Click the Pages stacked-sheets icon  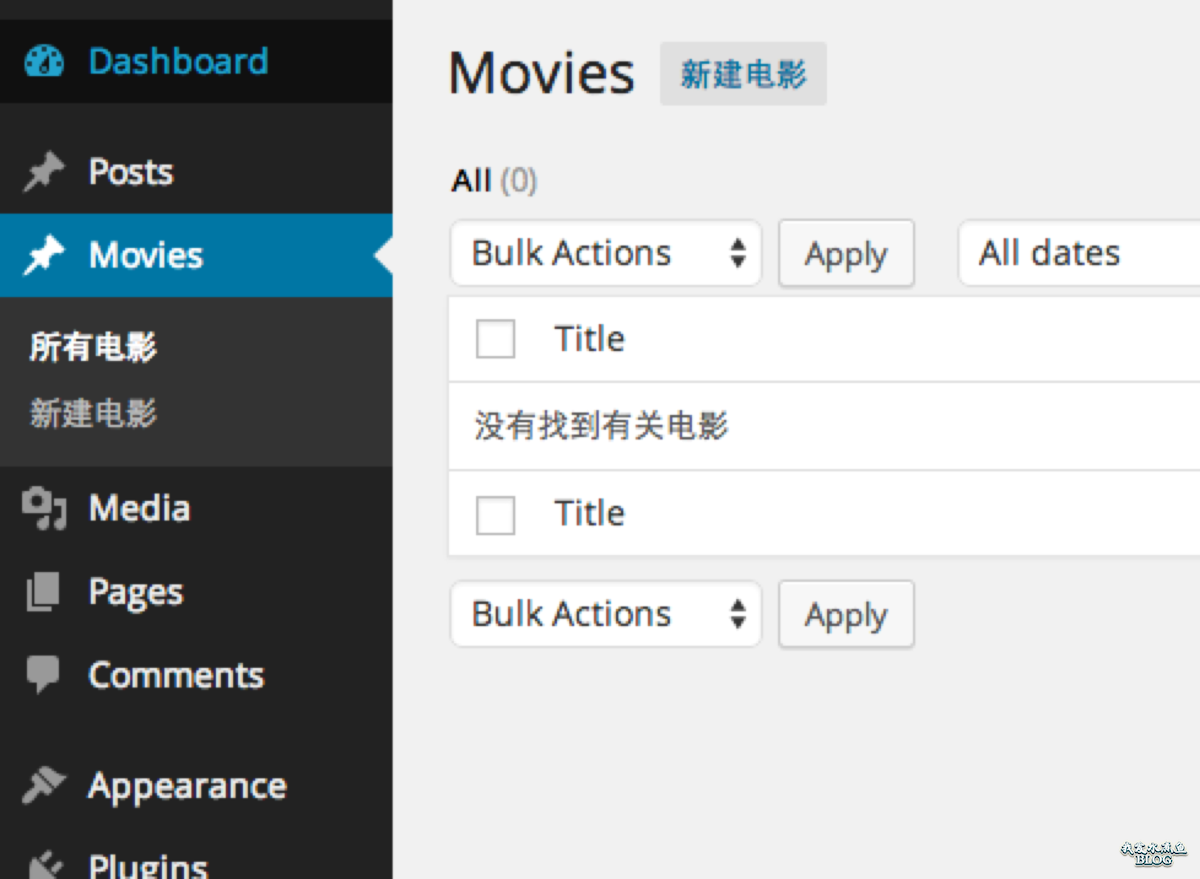point(44,593)
